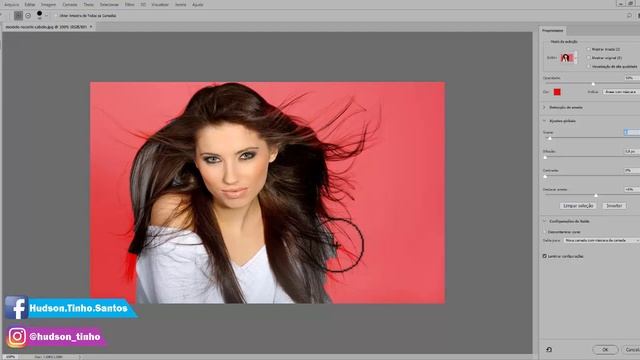Click the 'Limpar seleção' button
Viewport: 640px width, 360px height.
tap(578, 206)
